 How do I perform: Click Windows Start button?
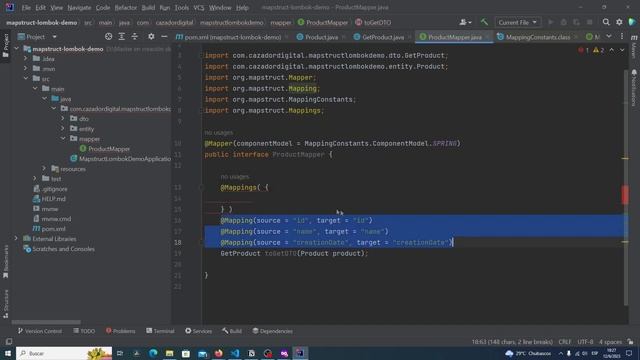point(8,353)
